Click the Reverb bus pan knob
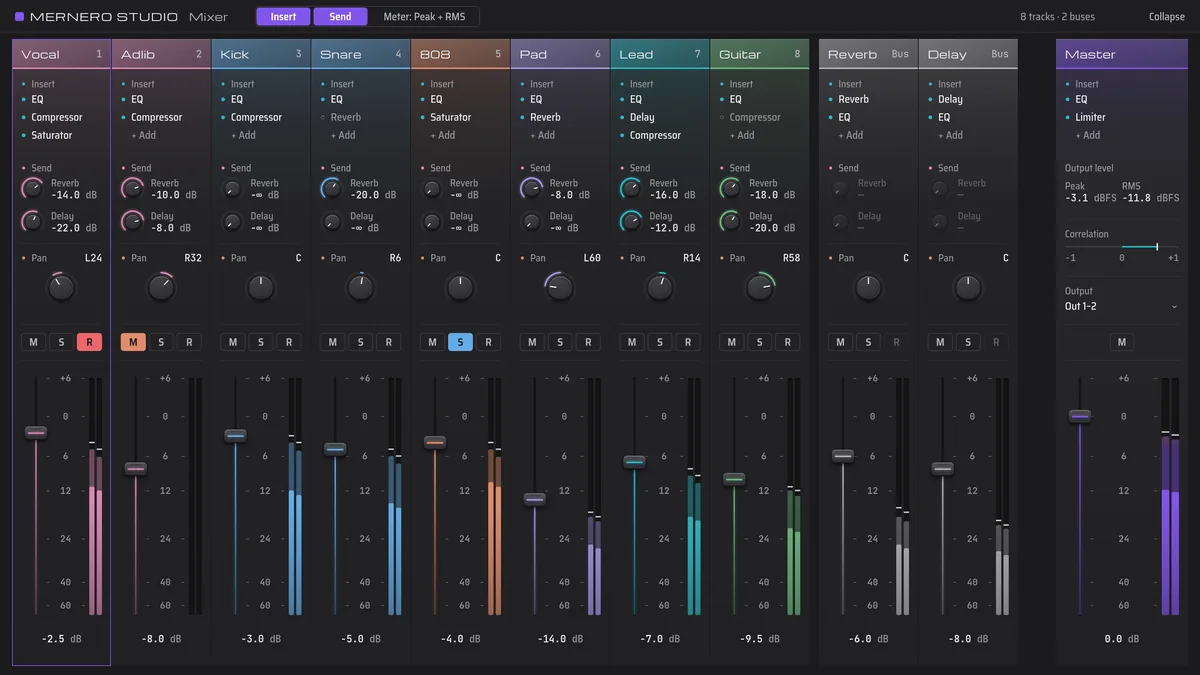The height and width of the screenshot is (675, 1200). 868,288
